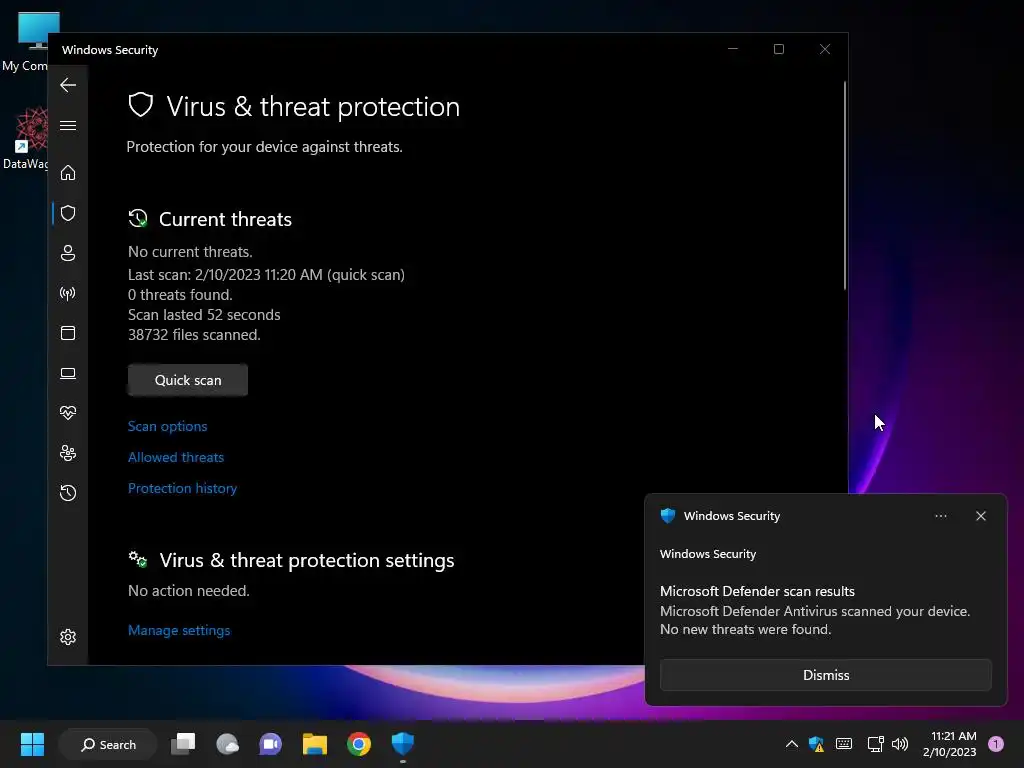Open the Chat taskbar icon

click(x=270, y=744)
